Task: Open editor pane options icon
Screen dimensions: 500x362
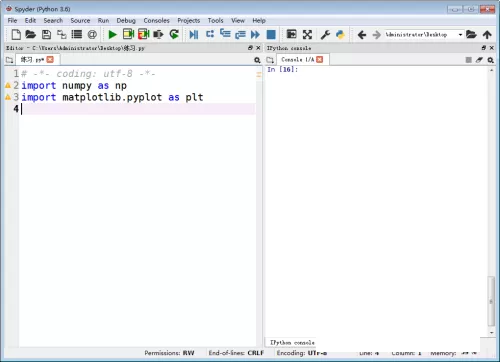Action: click(257, 60)
